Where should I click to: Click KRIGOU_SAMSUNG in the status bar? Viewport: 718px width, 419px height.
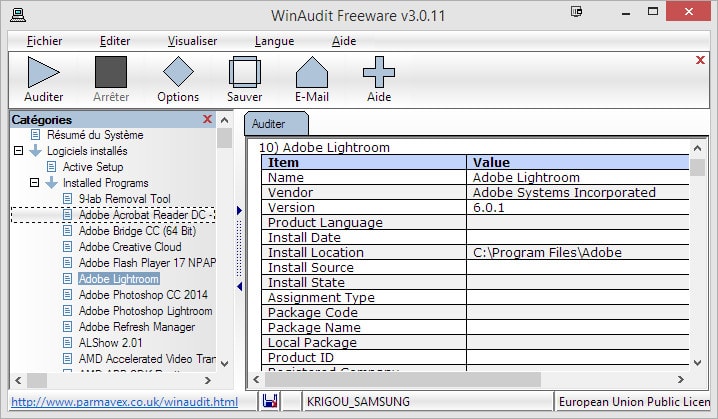[358, 402]
